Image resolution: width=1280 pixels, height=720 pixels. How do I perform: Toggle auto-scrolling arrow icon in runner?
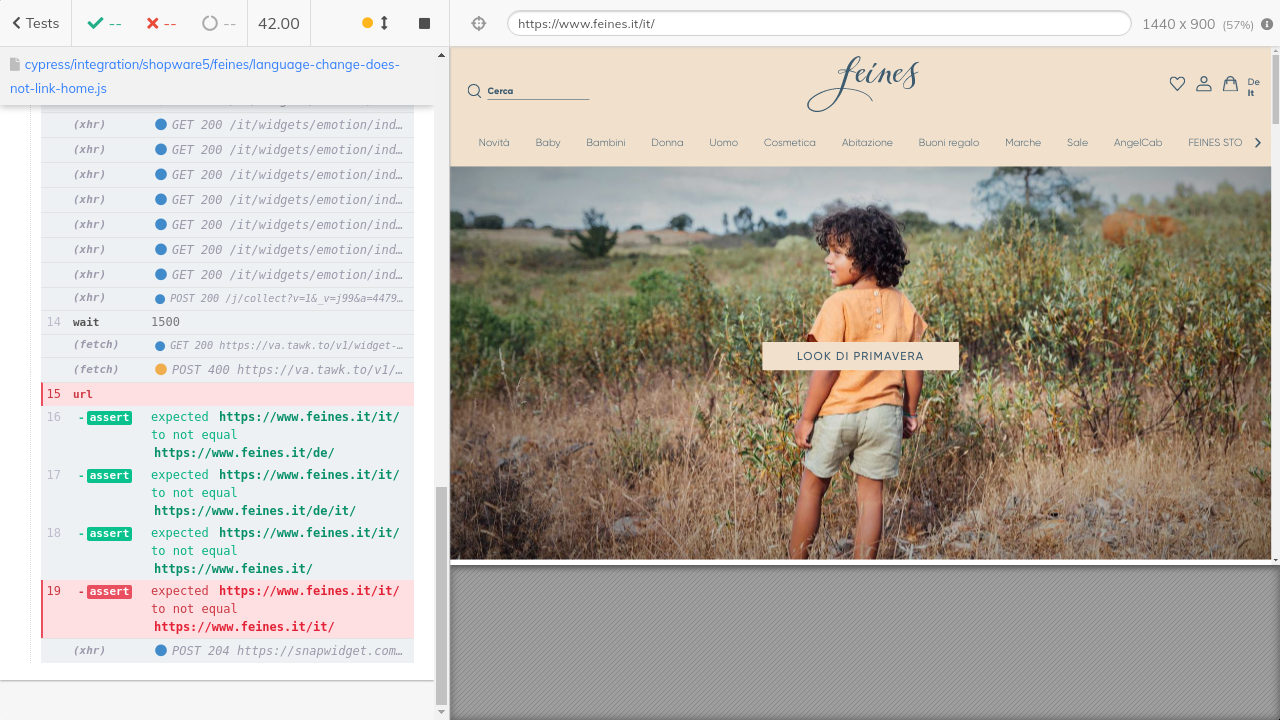(384, 23)
